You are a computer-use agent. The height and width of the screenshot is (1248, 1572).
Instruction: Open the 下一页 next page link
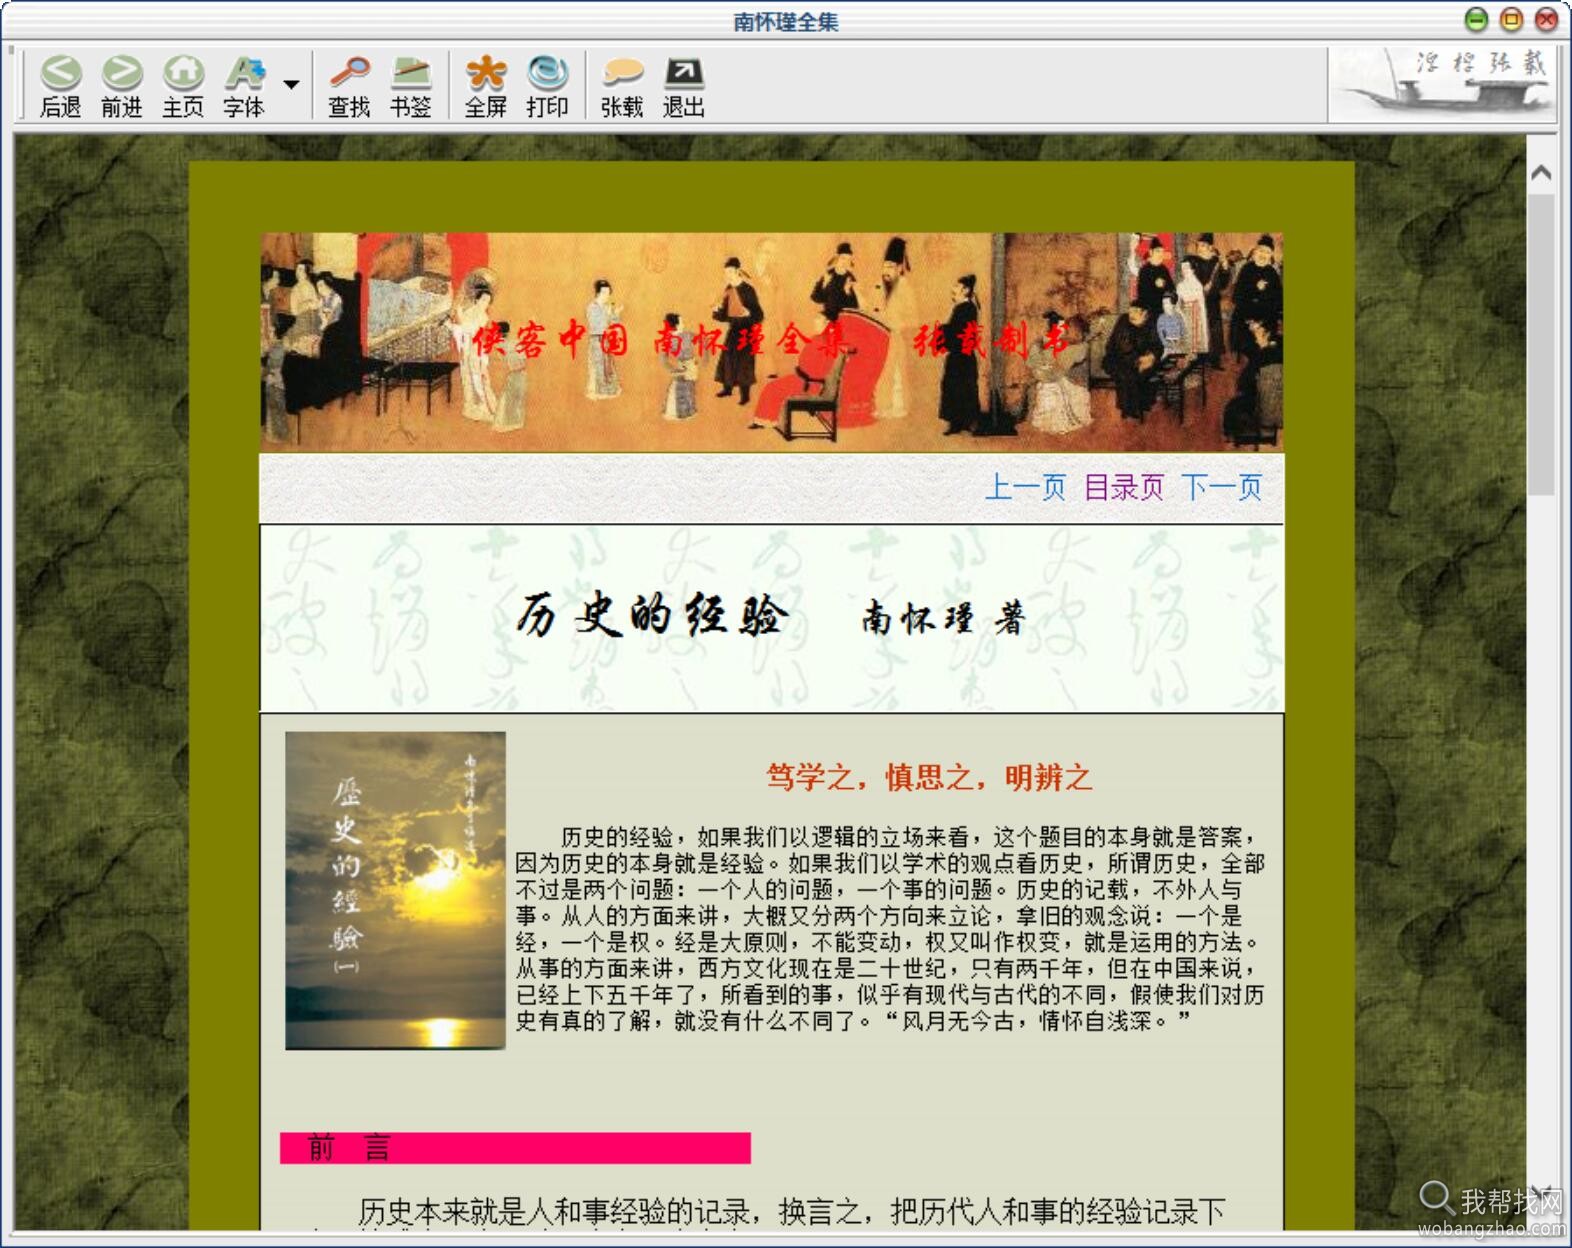point(1222,487)
